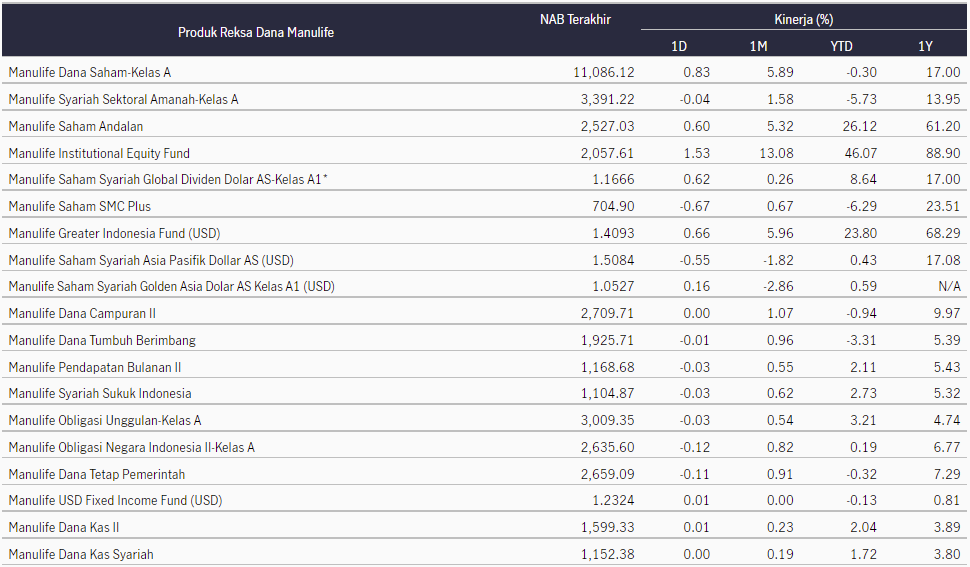This screenshot has width=970, height=567.
Task: Click the 1M value -2.86
Action: [x=778, y=287]
